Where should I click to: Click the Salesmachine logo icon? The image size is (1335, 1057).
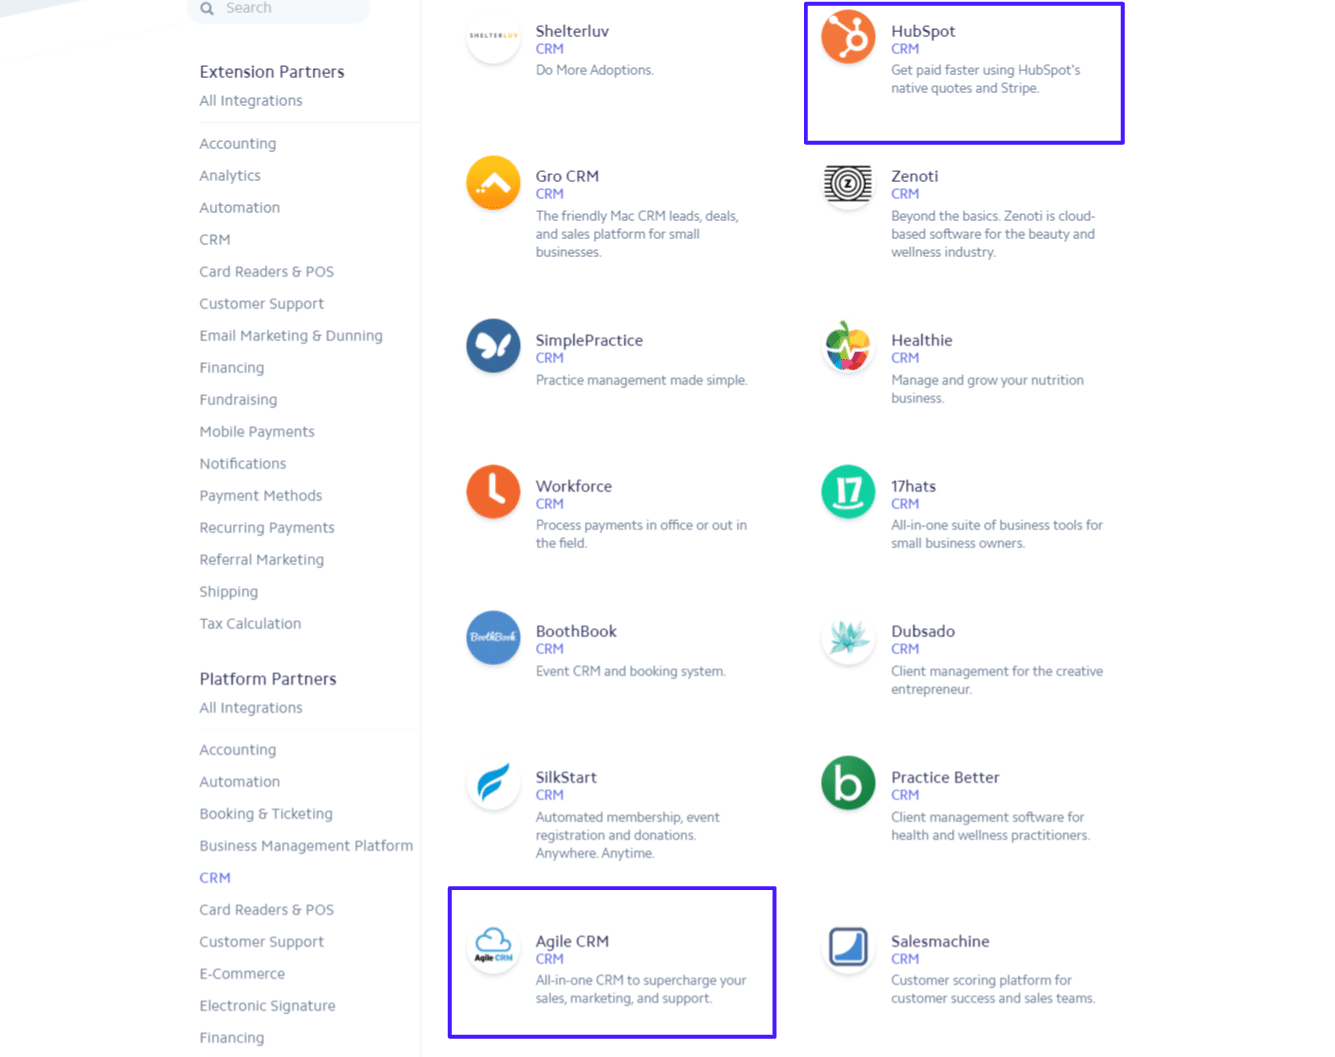[x=848, y=946]
